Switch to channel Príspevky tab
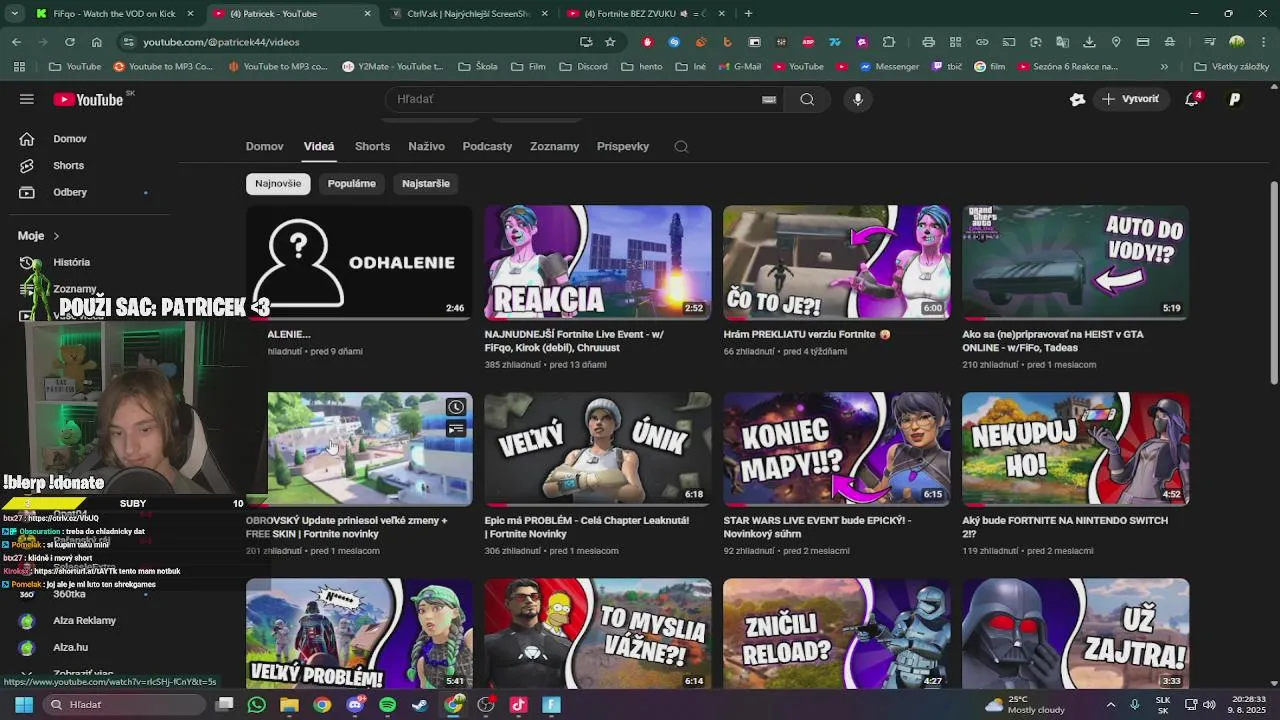This screenshot has height=720, width=1280. pos(623,146)
